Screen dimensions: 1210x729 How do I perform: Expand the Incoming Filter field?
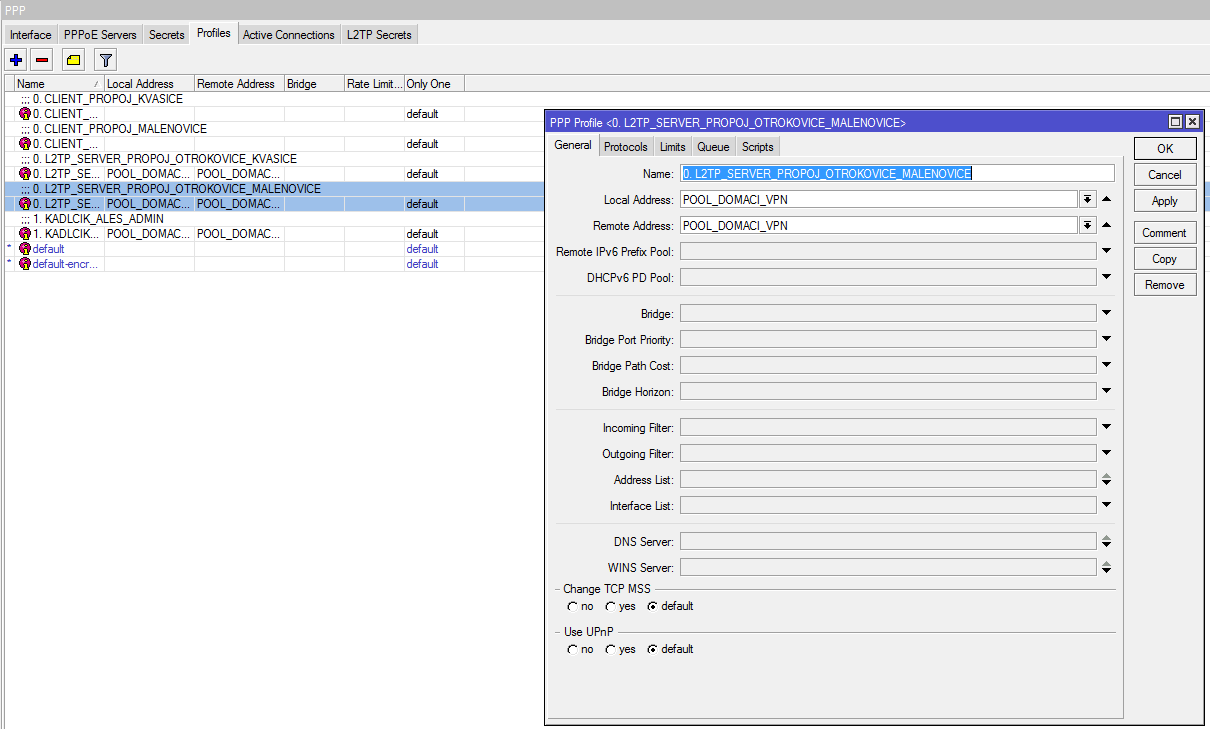[1107, 428]
